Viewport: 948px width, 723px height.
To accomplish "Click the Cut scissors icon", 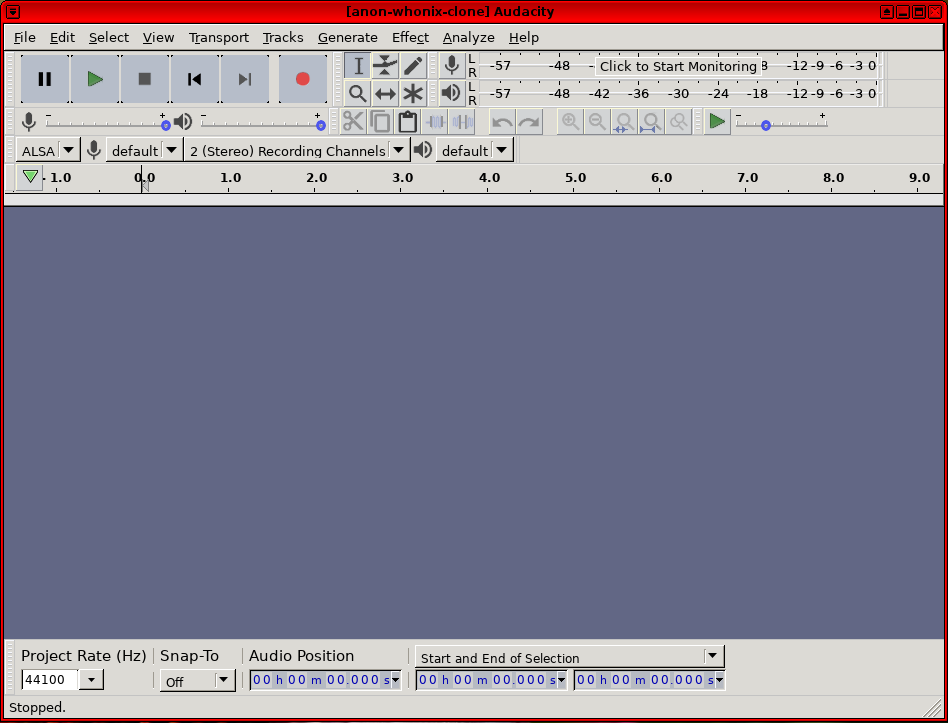I will click(353, 122).
